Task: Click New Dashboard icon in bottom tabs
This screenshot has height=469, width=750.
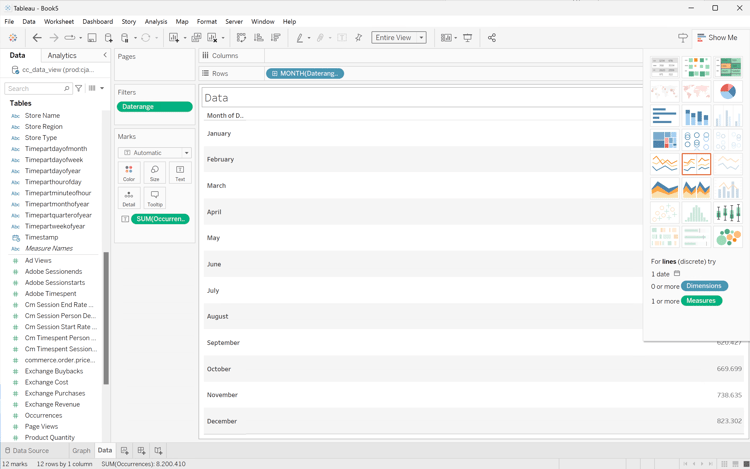Action: [141, 450]
